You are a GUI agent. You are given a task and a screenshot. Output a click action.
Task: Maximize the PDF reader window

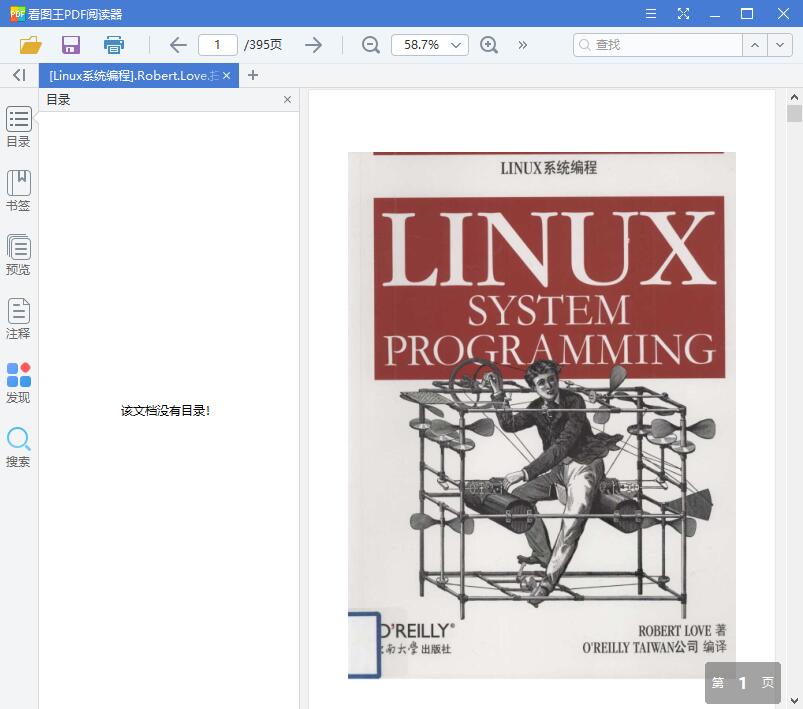click(747, 14)
